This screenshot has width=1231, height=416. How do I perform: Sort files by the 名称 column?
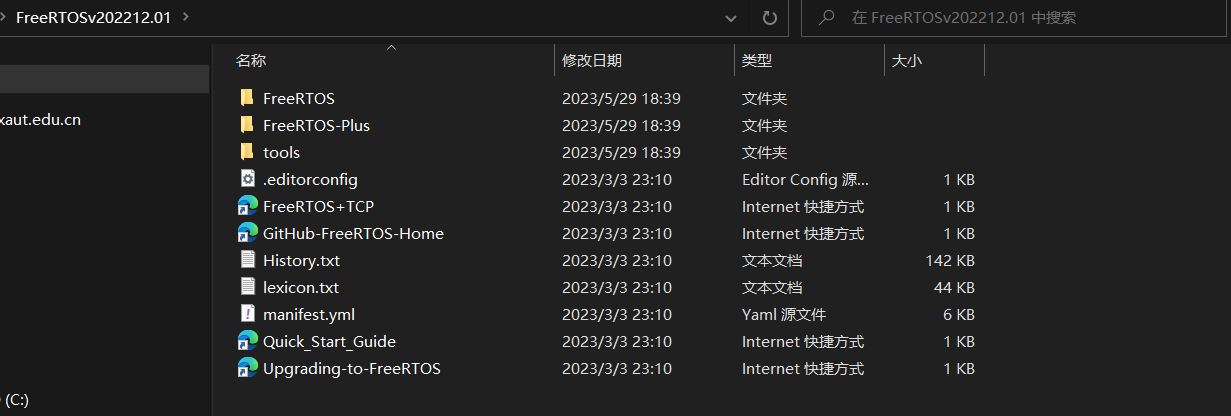[x=251, y=61]
